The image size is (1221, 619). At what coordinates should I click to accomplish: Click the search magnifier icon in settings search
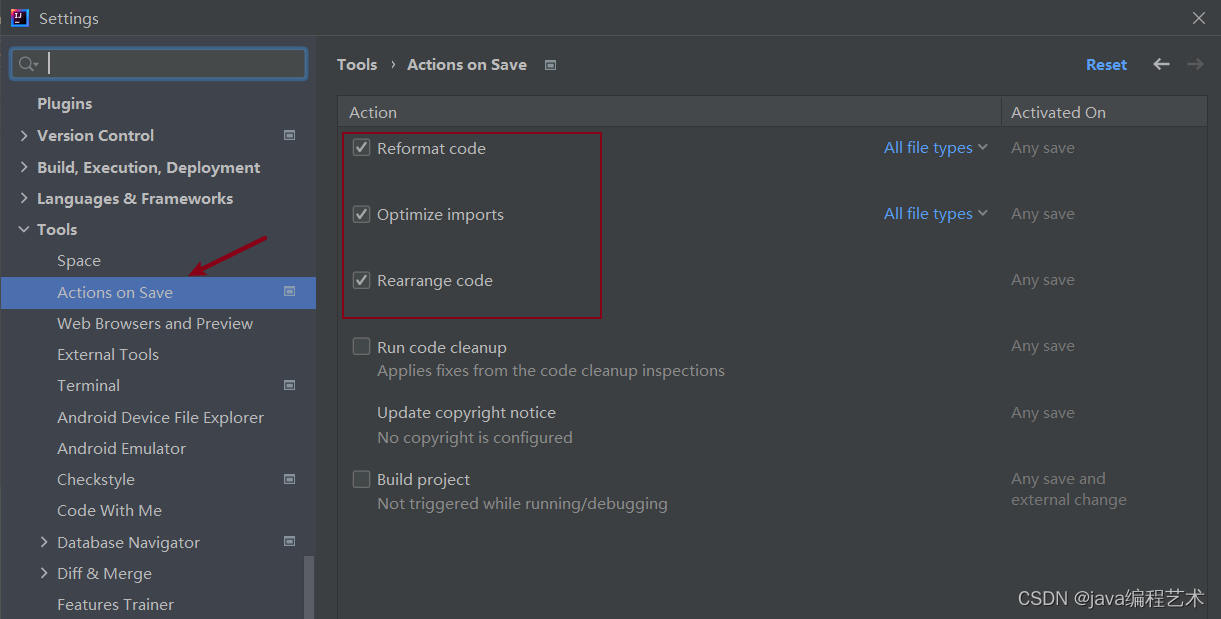point(26,63)
